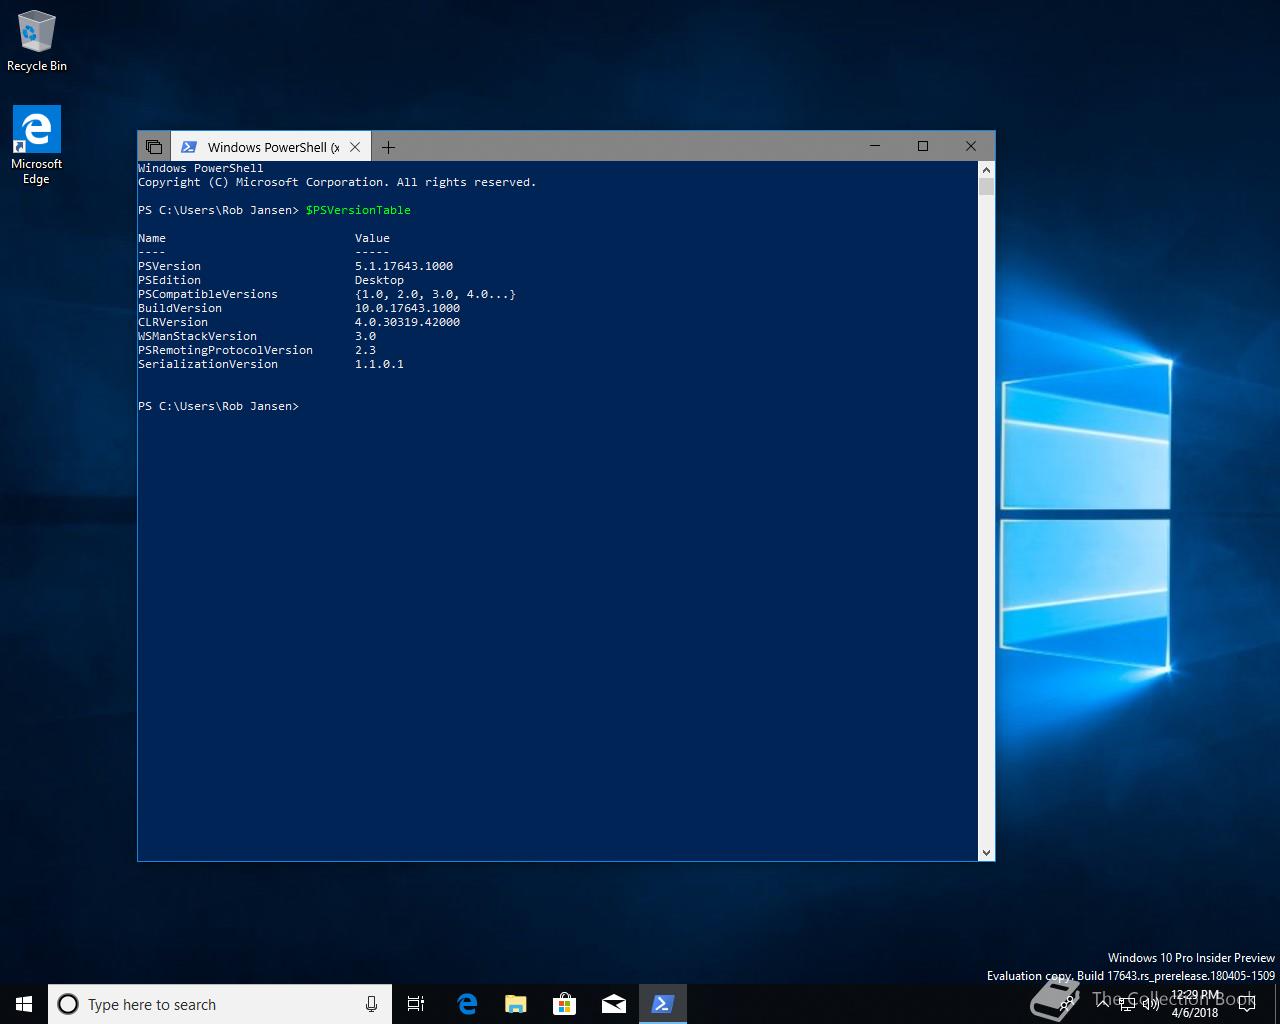Image resolution: width=1280 pixels, height=1024 pixels.
Task: Click the PSEdition row name
Action: coord(169,280)
